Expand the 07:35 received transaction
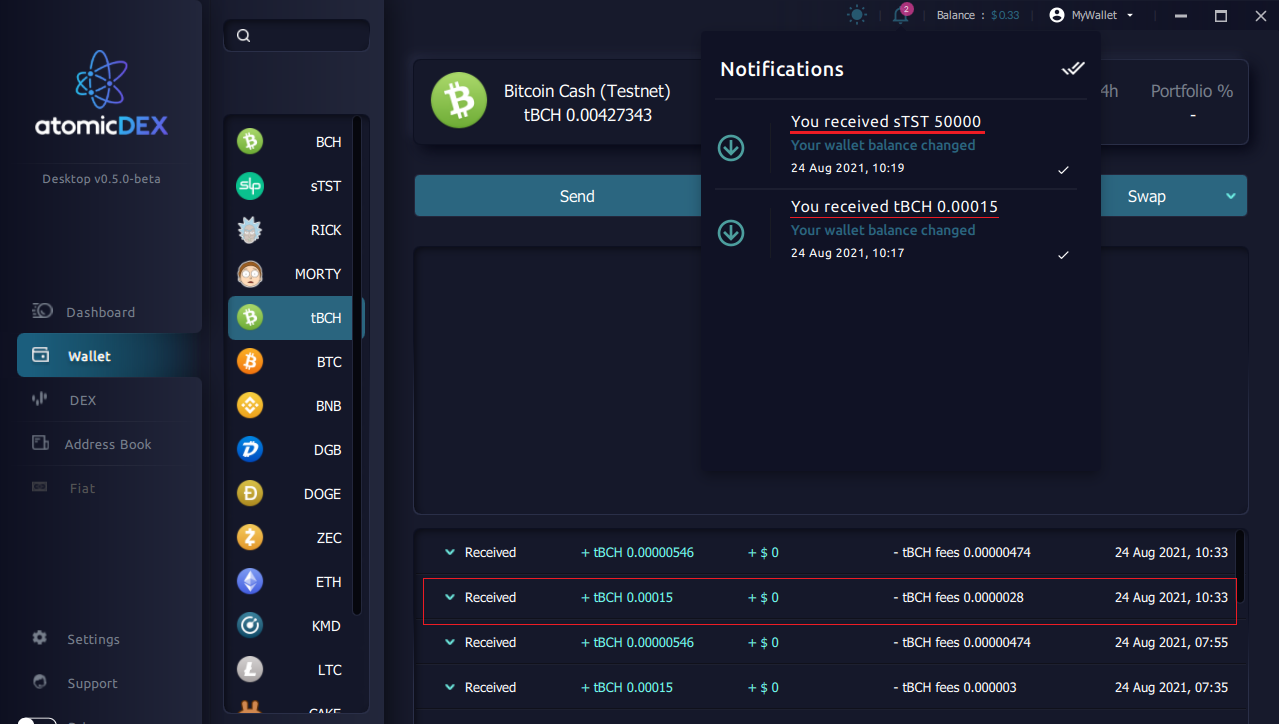Image resolution: width=1279 pixels, height=724 pixels. pos(450,687)
